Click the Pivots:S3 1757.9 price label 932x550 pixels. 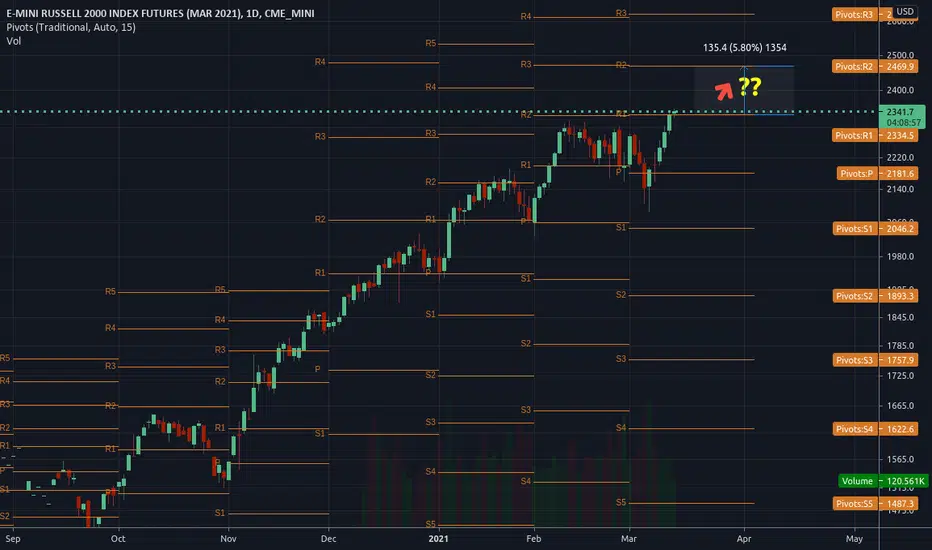[874, 360]
